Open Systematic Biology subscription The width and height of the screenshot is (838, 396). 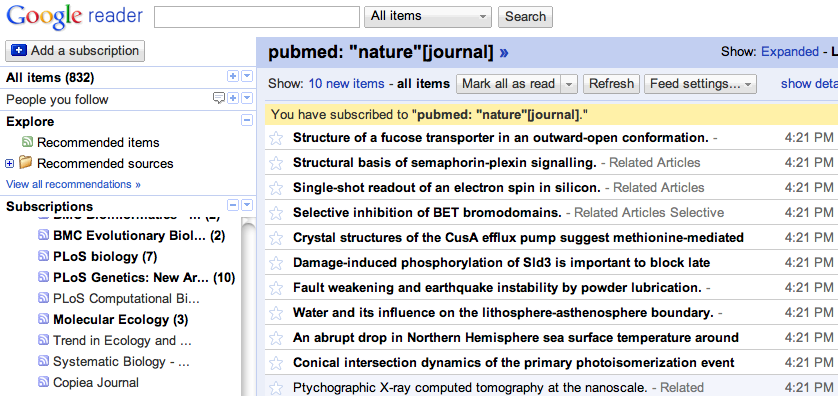coord(121,362)
